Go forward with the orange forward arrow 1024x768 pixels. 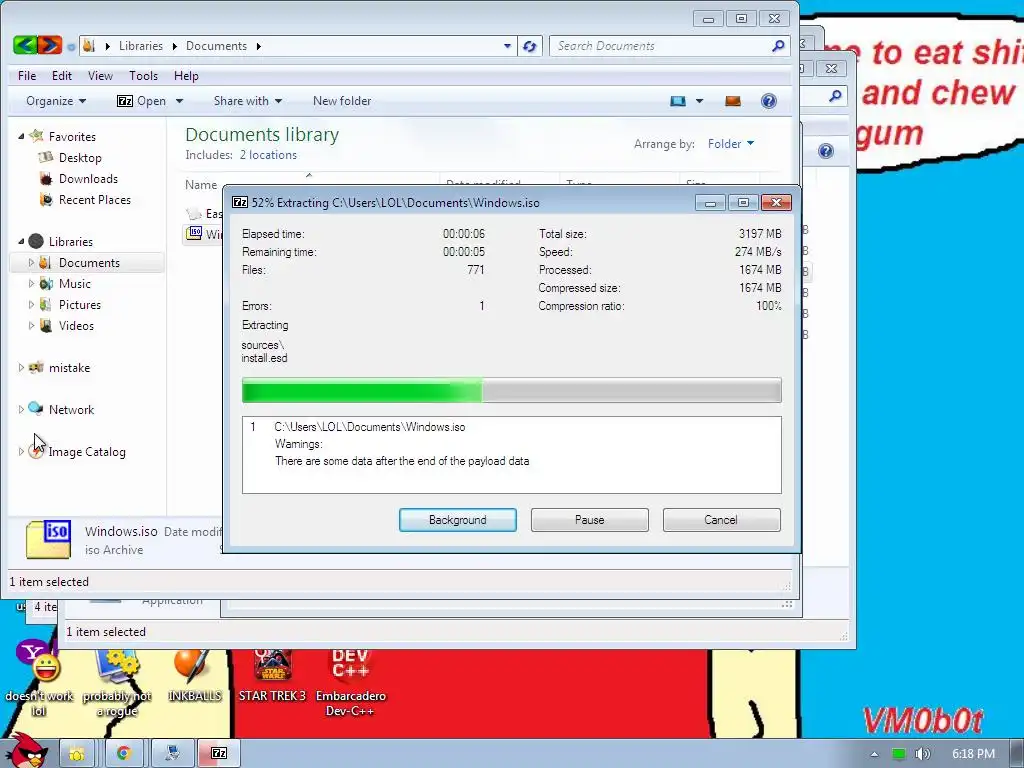point(50,45)
